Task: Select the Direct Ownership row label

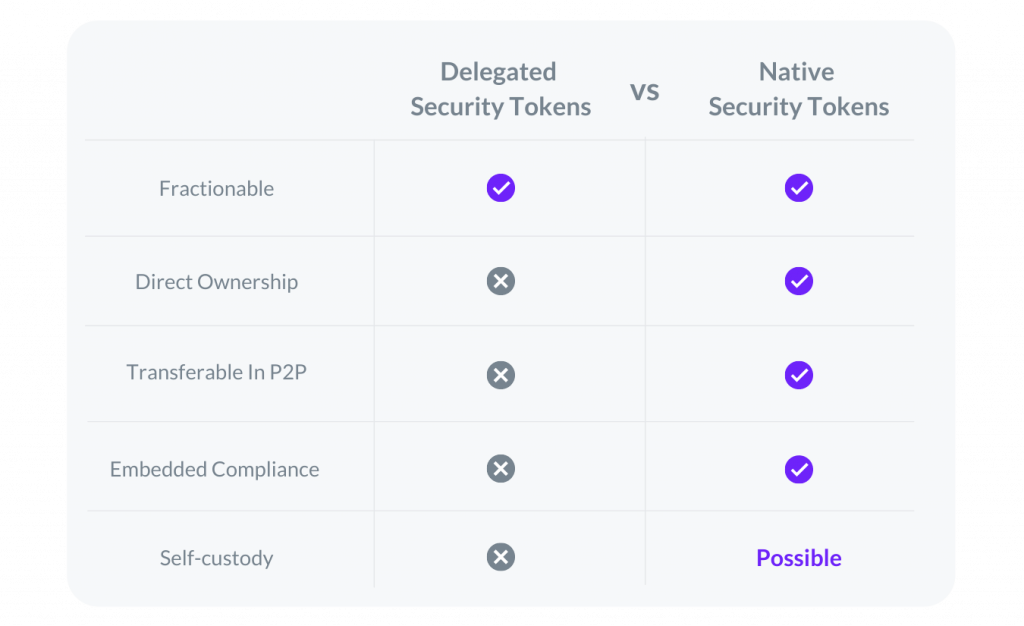Action: [x=216, y=282]
